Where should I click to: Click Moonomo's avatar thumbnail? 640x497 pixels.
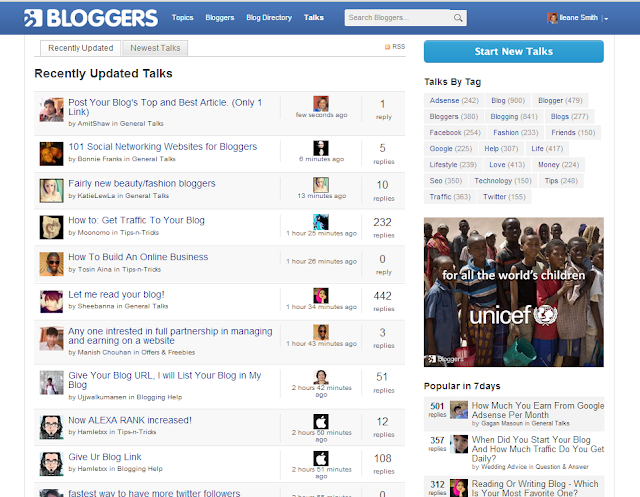[51, 227]
